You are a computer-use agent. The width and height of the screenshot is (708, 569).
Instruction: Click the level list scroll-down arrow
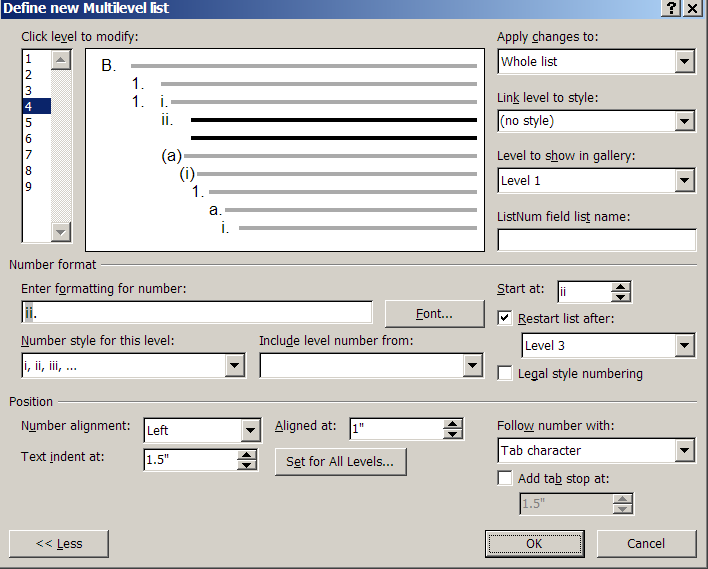pyautogui.click(x=61, y=232)
